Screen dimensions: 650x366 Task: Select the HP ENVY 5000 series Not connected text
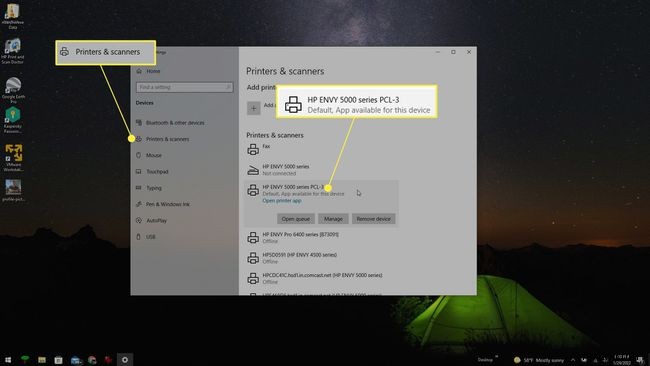(x=279, y=173)
